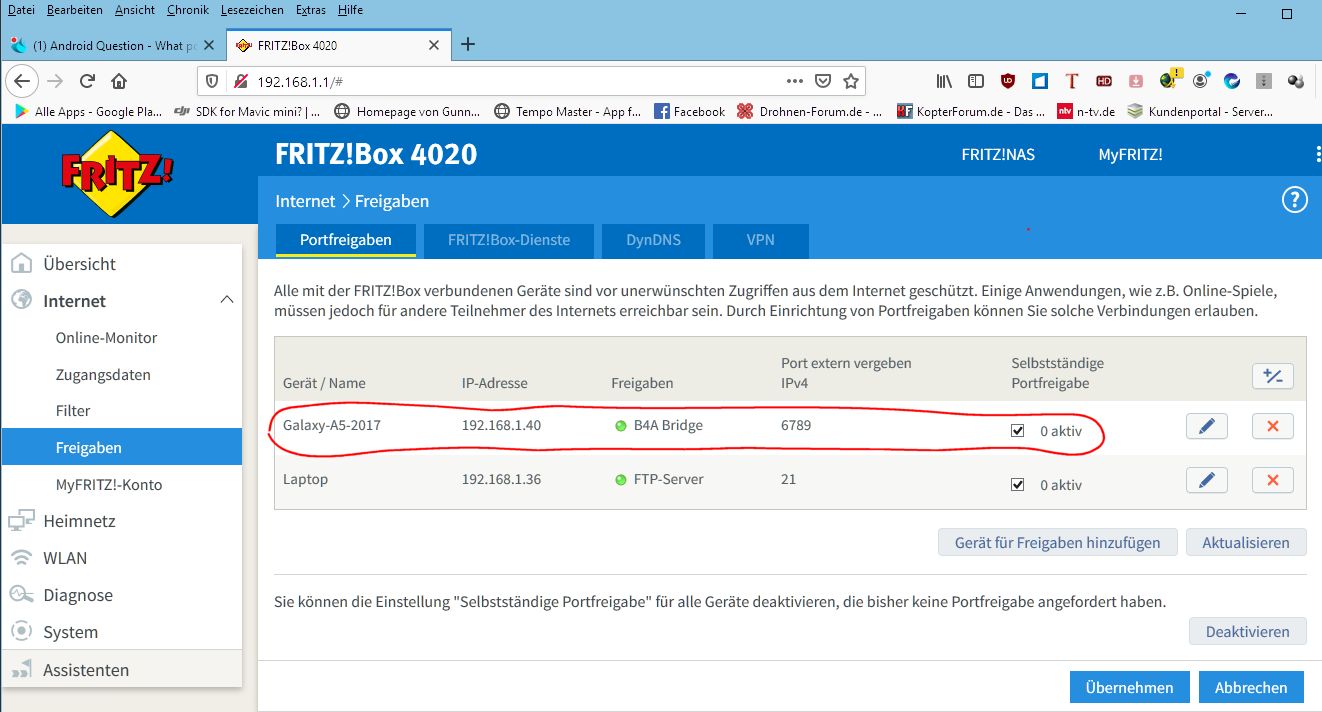Image resolution: width=1322 pixels, height=712 pixels.
Task: Open FRITZ!NAS link
Action: (998, 154)
